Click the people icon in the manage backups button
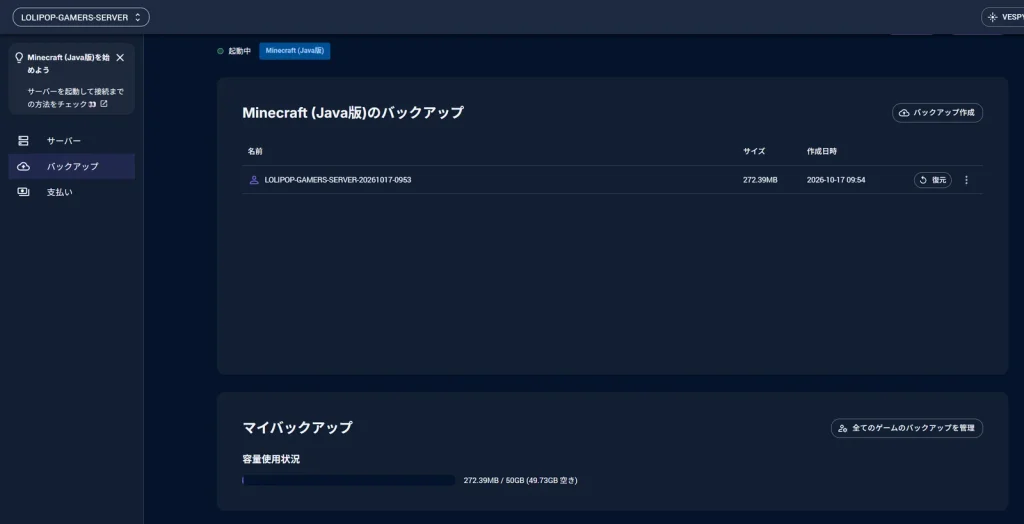Screen dimensions: 1024x524 point(843,429)
